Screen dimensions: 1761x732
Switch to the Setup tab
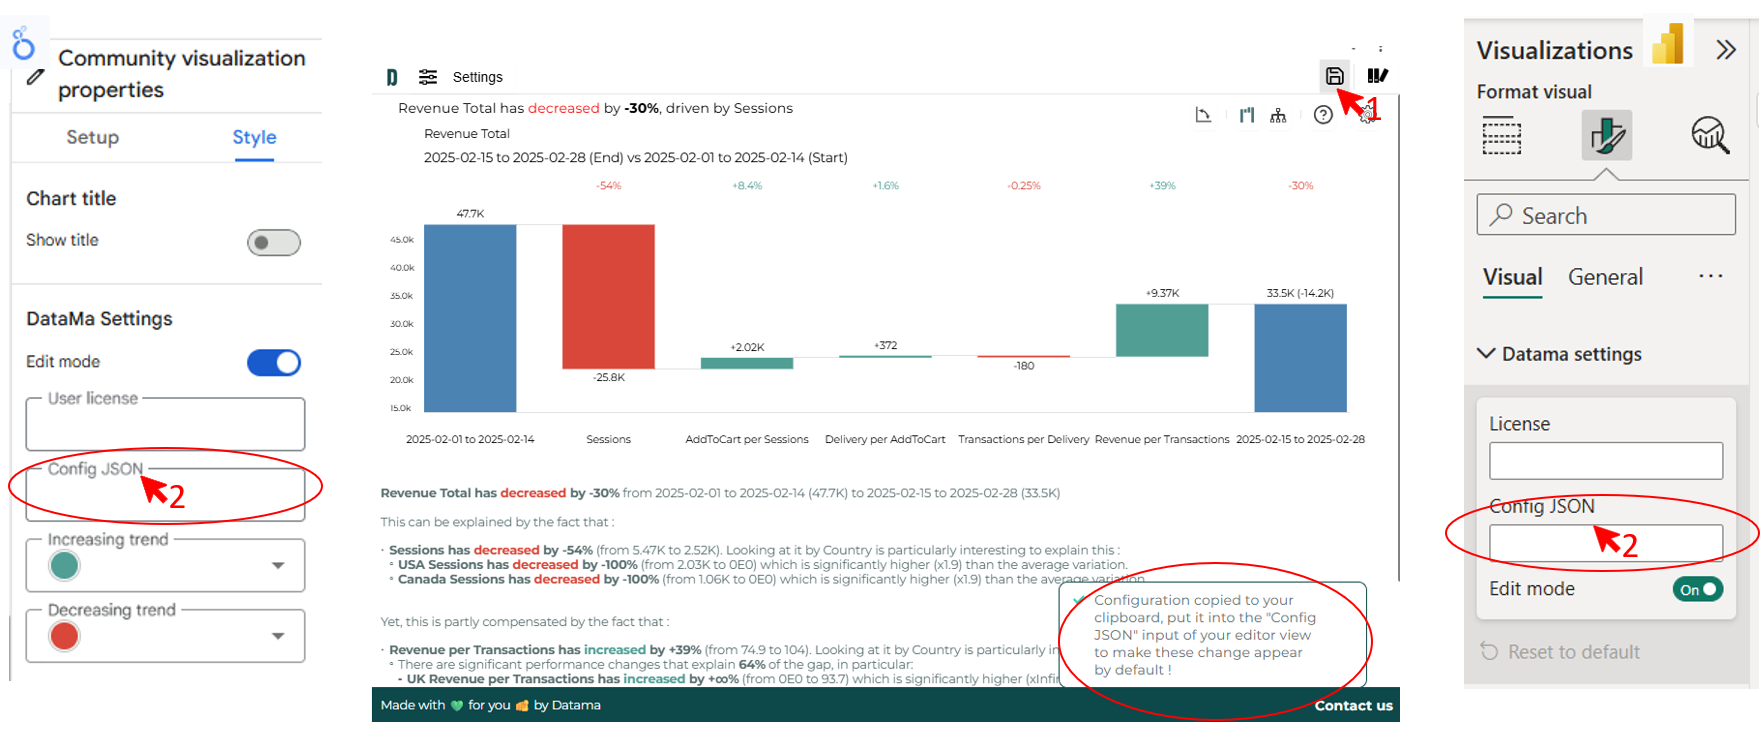coord(92,137)
